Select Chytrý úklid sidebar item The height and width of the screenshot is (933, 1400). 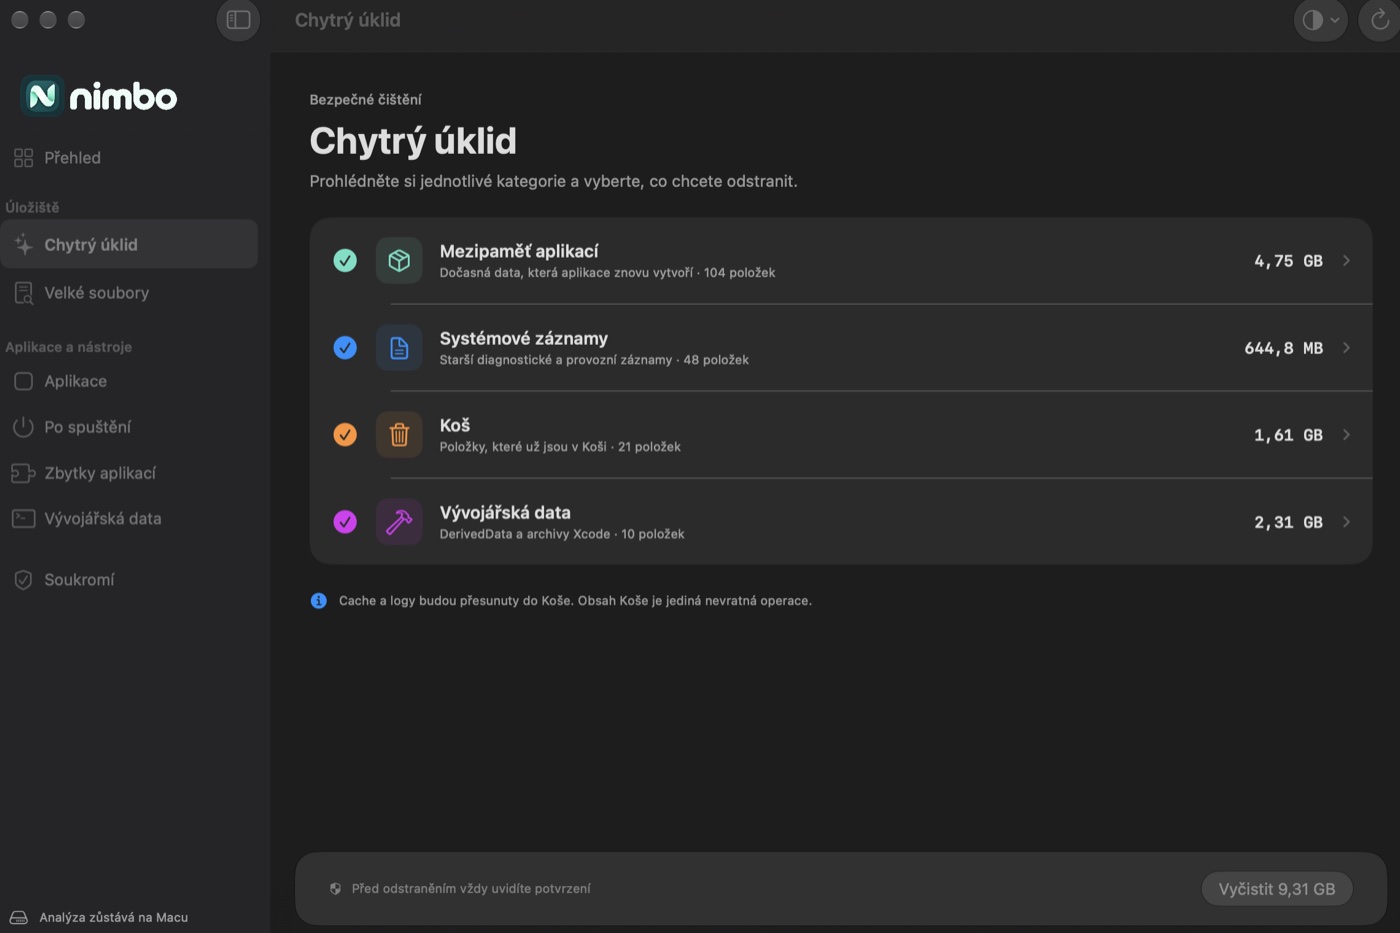tap(129, 244)
